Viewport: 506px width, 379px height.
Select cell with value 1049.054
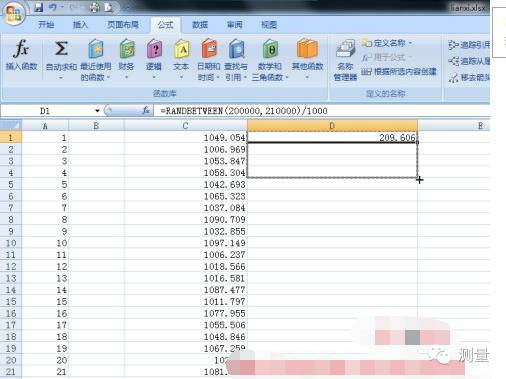point(185,137)
